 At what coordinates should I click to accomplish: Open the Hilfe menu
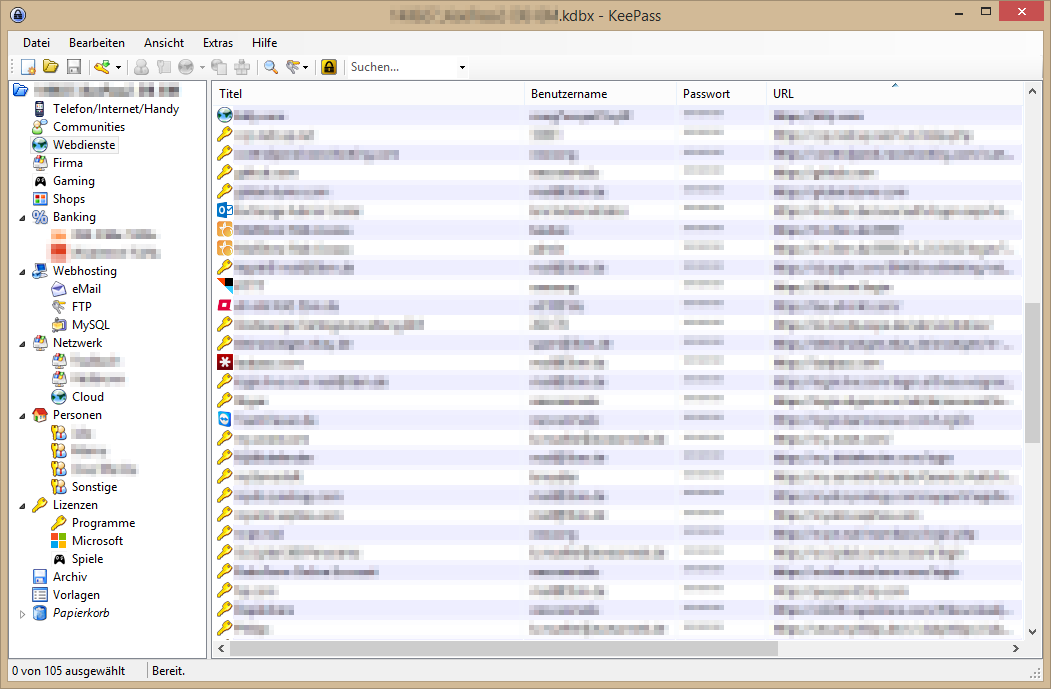[x=264, y=43]
